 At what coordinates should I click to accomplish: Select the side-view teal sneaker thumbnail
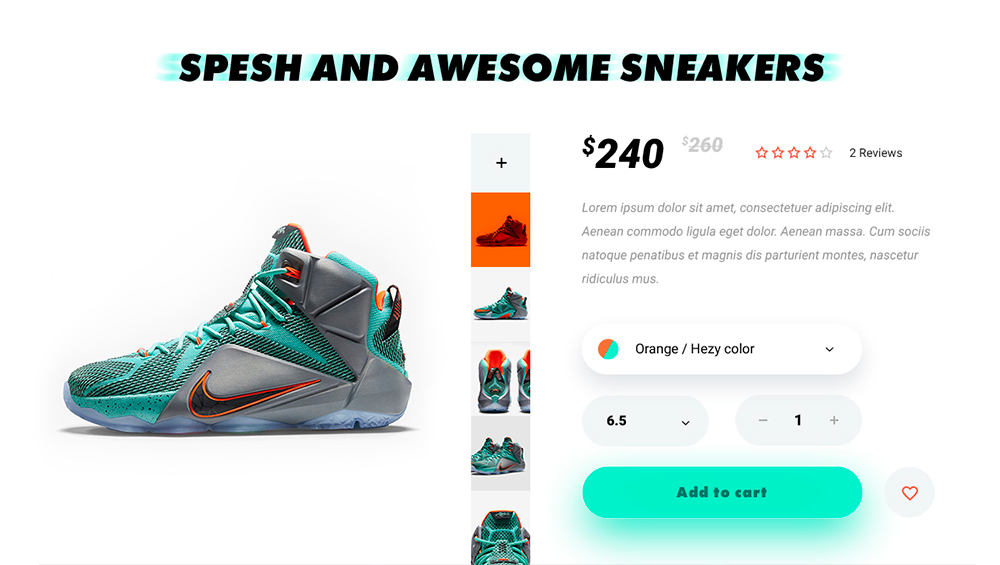coord(501,304)
